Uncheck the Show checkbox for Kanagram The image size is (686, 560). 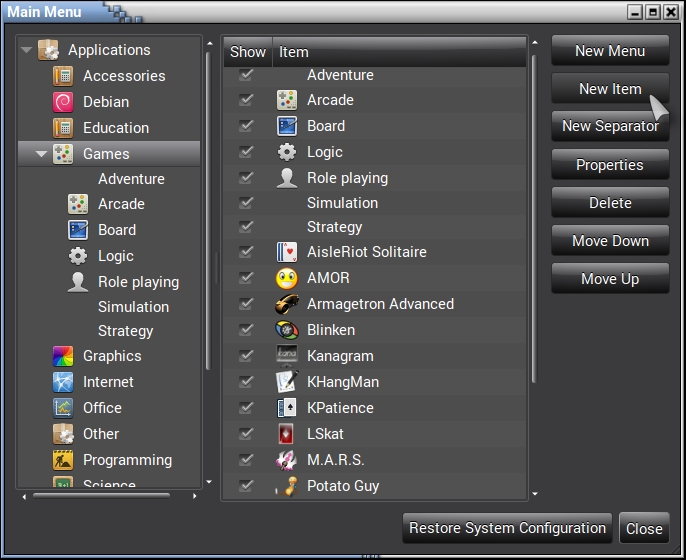click(x=246, y=356)
